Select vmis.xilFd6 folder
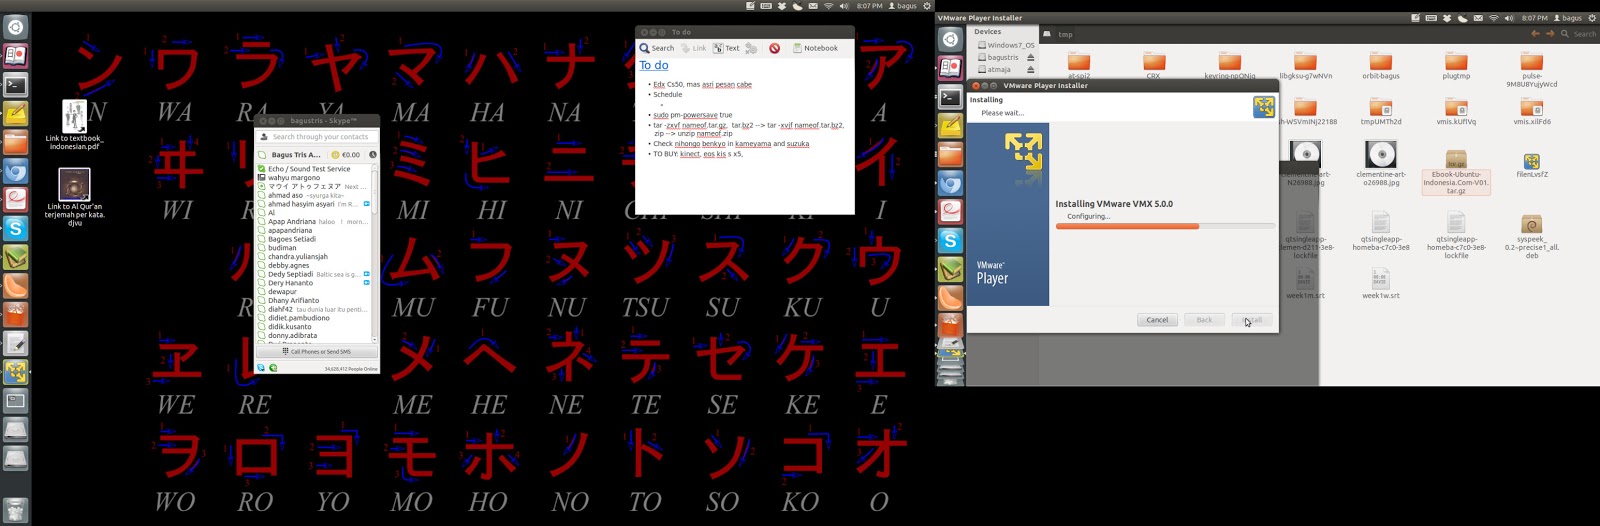This screenshot has height=526, width=1600. (x=1531, y=112)
